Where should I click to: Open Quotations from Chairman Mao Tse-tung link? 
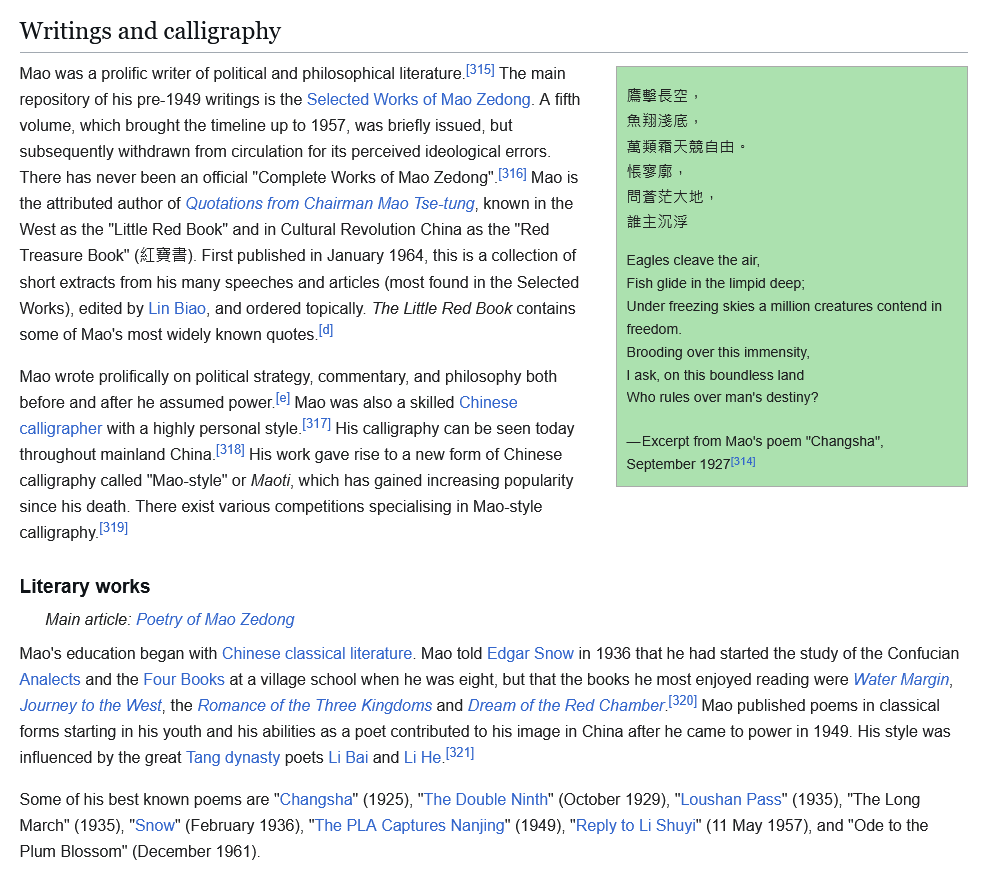click(x=330, y=204)
